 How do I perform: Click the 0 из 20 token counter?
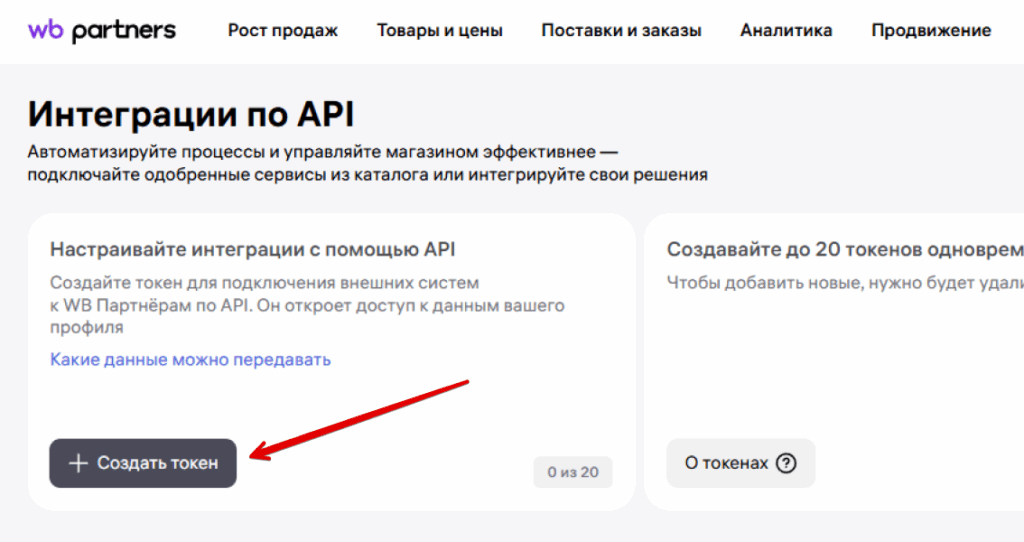click(573, 472)
